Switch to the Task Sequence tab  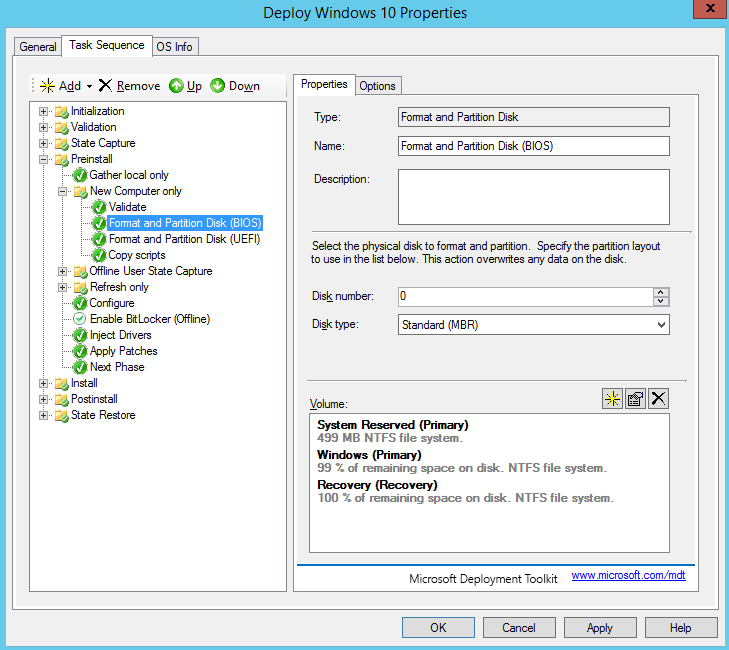click(107, 45)
